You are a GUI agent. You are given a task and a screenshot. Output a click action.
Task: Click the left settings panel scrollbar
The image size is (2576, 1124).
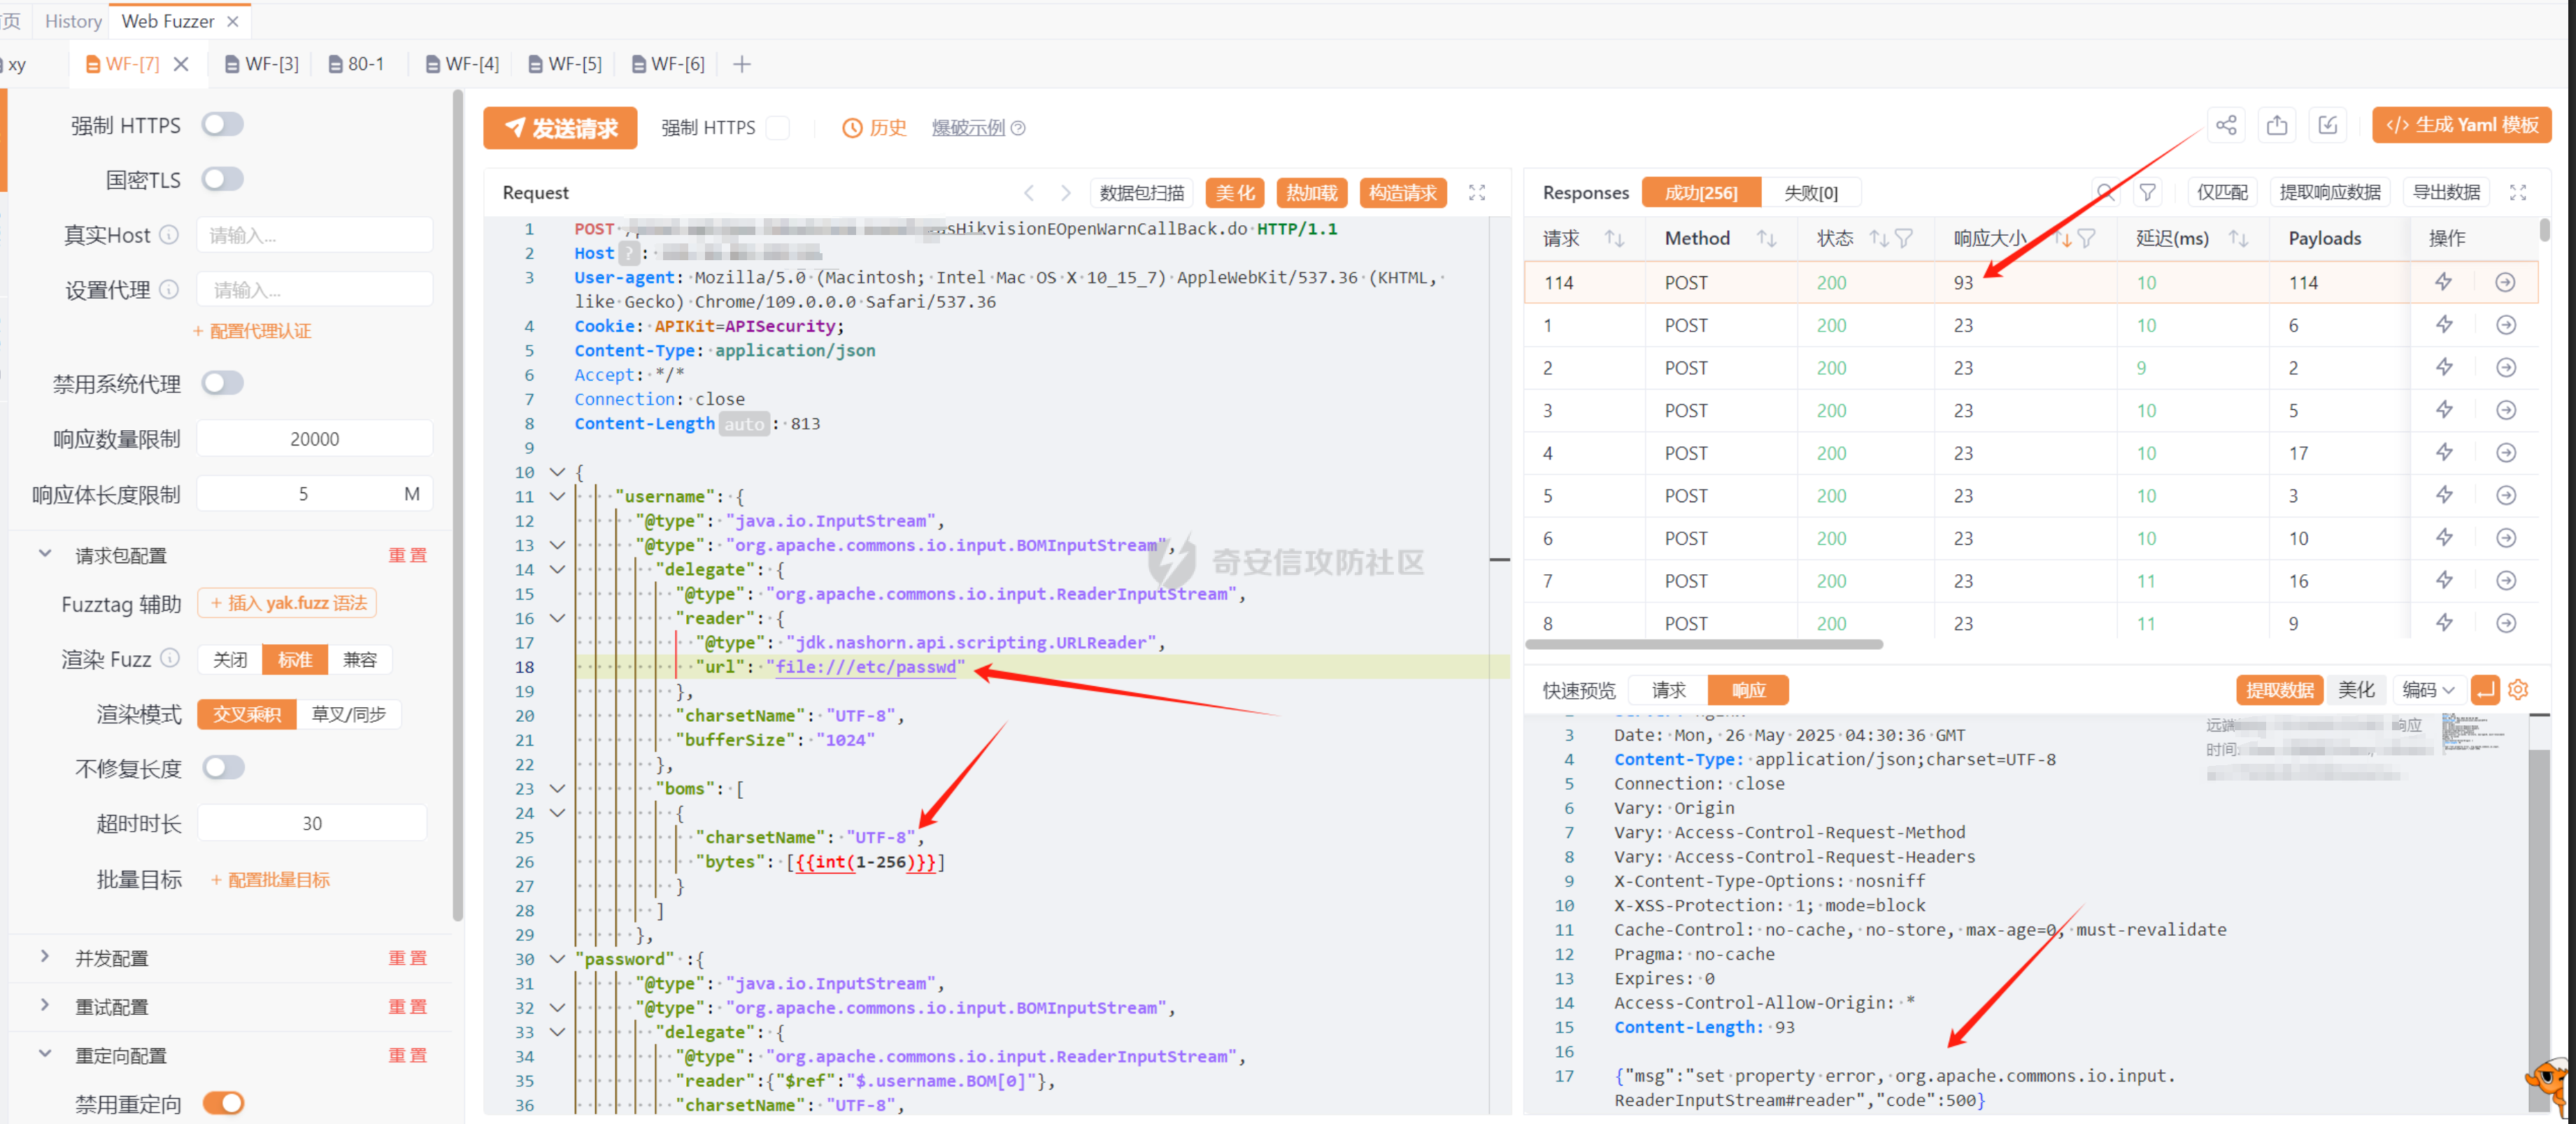(x=458, y=505)
